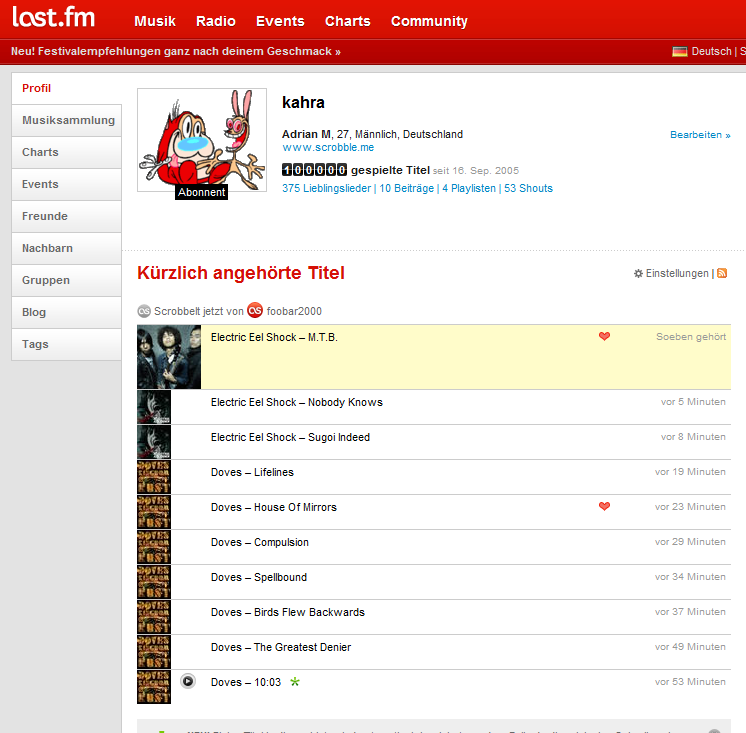Screen dimensions: 746x733
Task: Play the Doves – 10:03 track
Action: coord(188,681)
